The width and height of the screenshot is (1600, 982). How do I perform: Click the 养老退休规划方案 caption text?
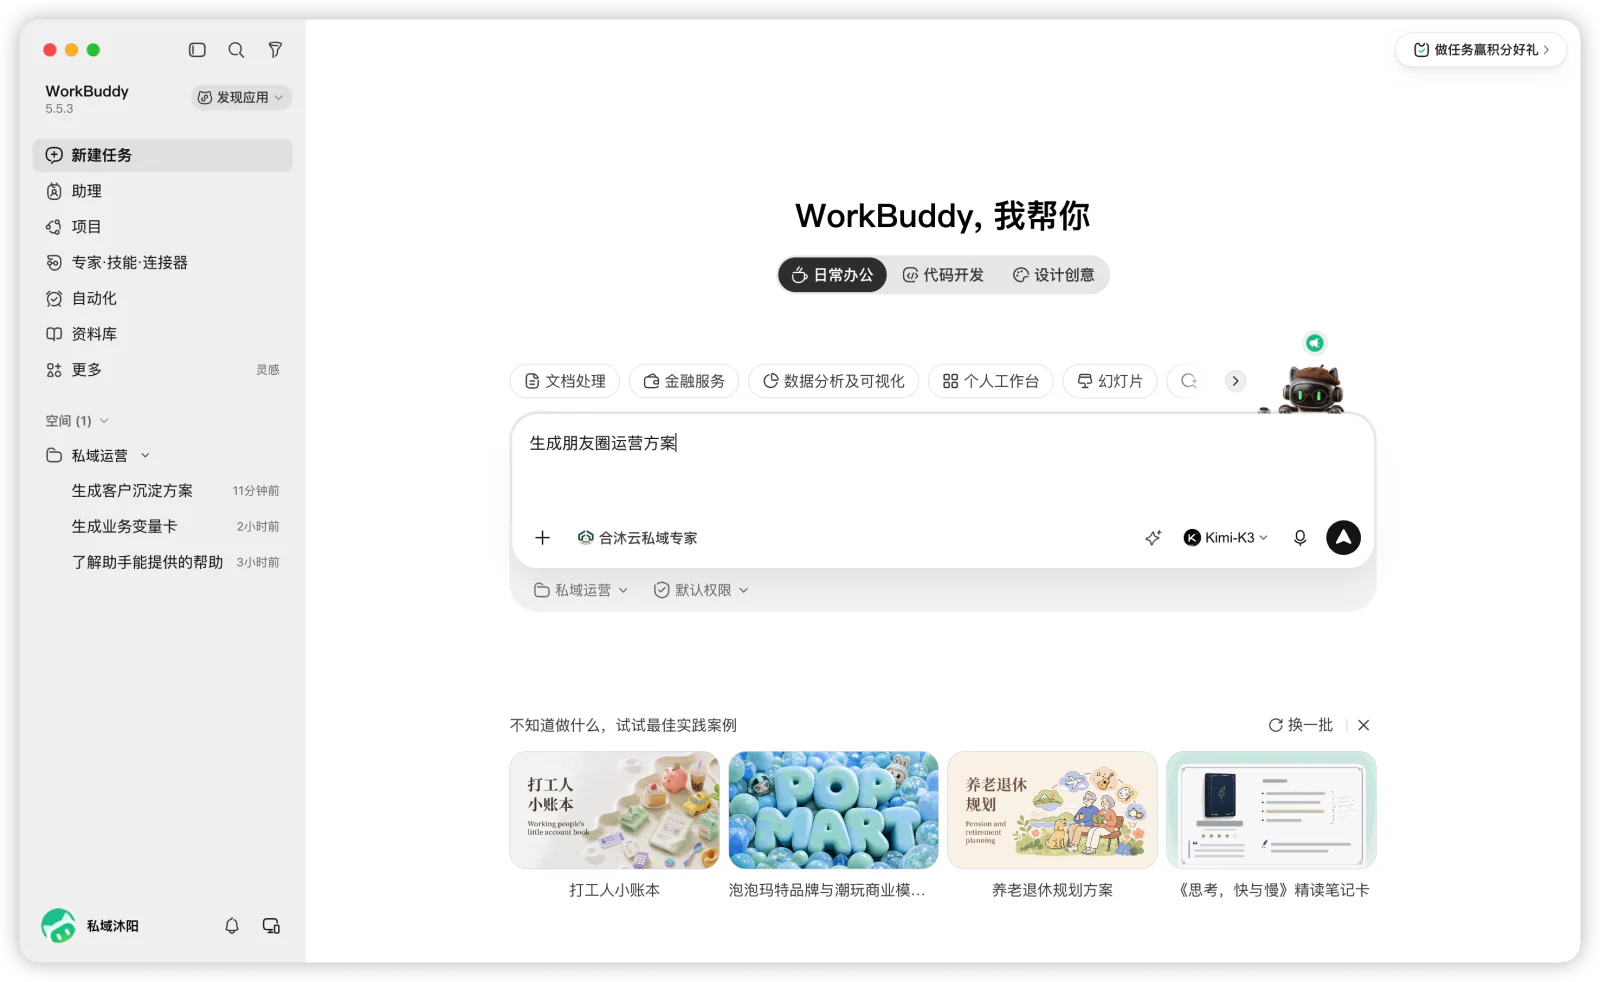(1052, 890)
